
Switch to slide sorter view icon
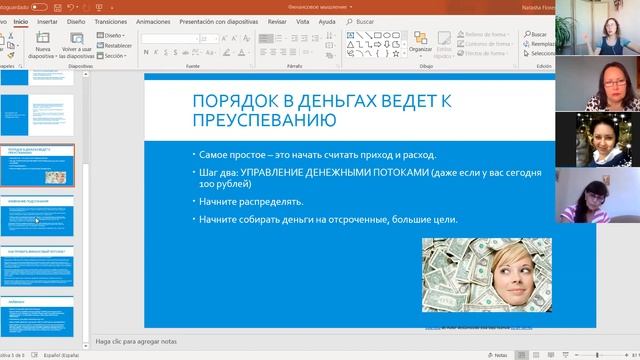[536, 355]
